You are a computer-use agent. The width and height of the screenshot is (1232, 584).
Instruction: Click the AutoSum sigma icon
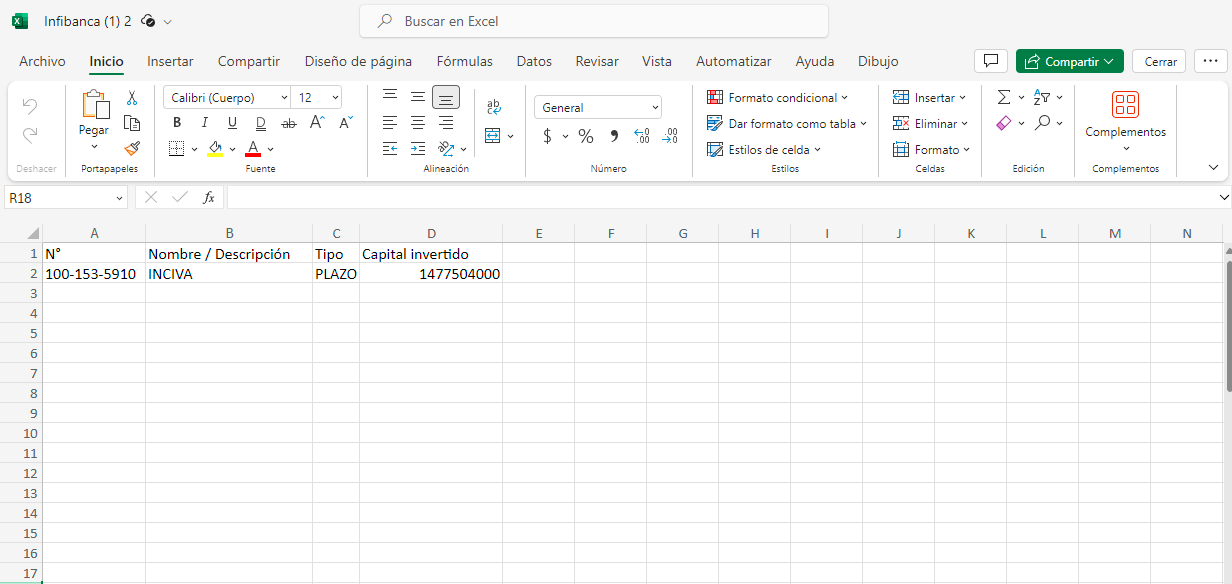click(1004, 97)
